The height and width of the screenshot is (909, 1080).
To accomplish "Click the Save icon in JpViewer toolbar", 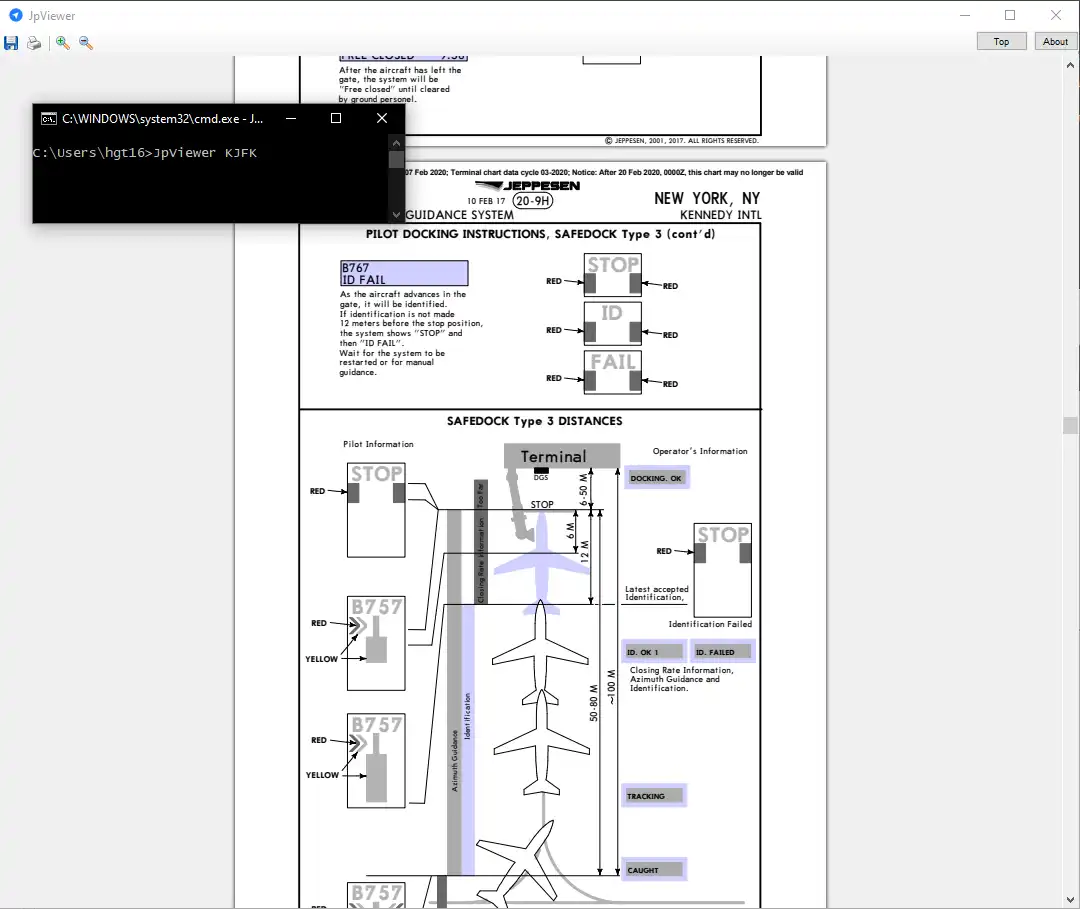I will pos(11,43).
